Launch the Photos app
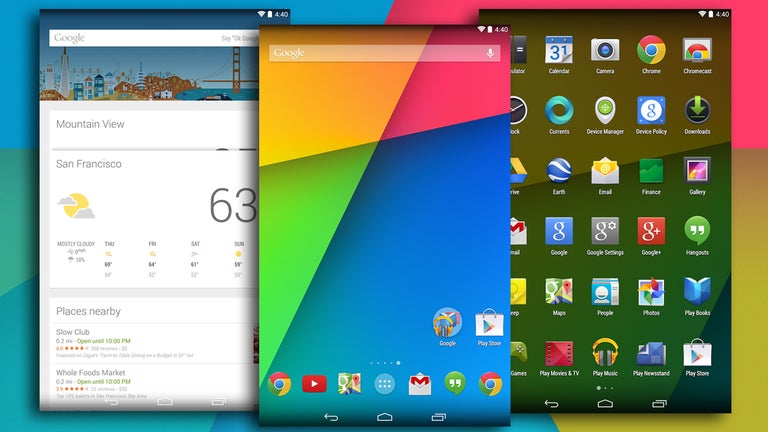The image size is (768, 432). 651,297
